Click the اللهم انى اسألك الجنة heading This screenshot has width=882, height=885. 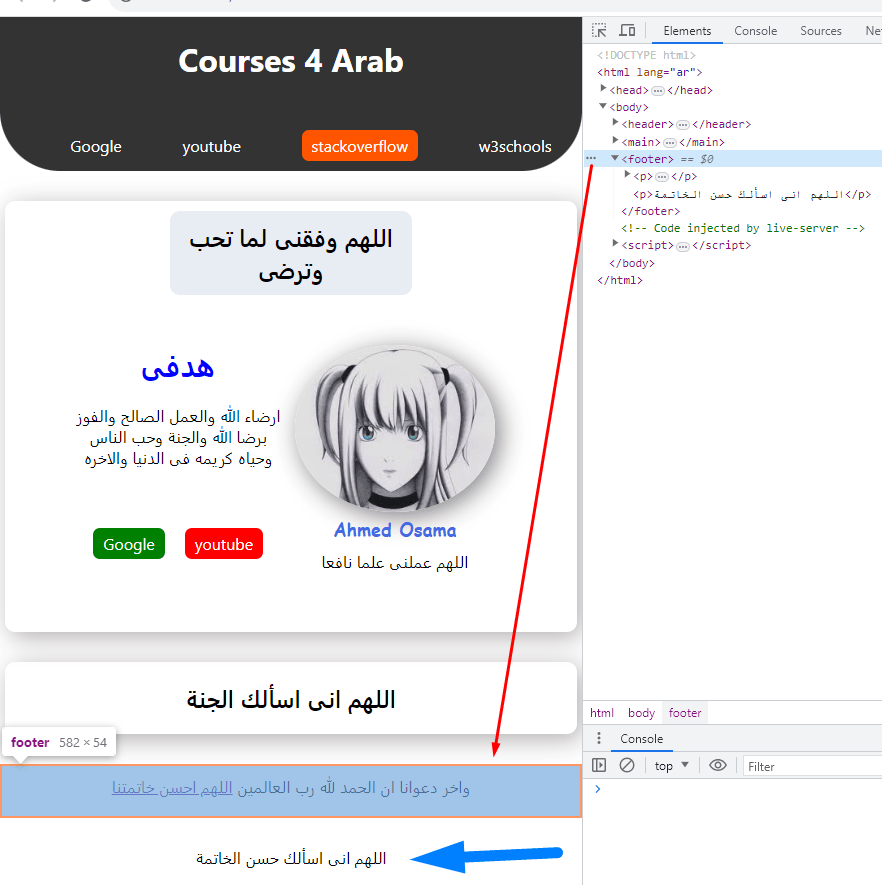click(291, 699)
